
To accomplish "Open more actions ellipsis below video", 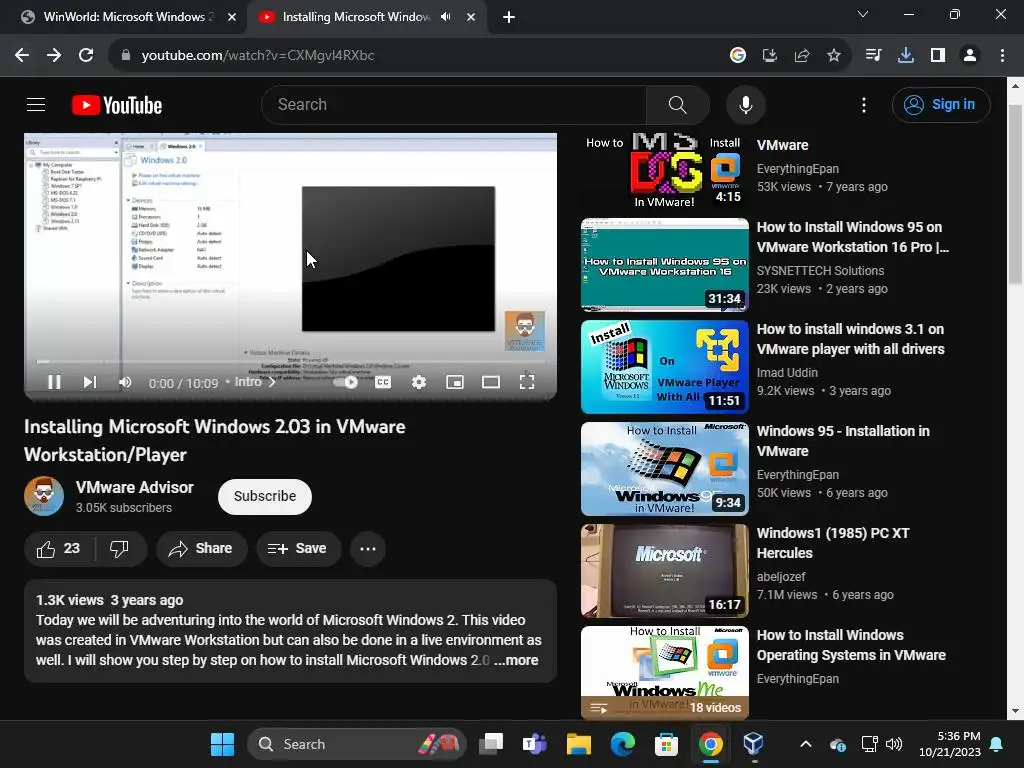I will click(368, 549).
